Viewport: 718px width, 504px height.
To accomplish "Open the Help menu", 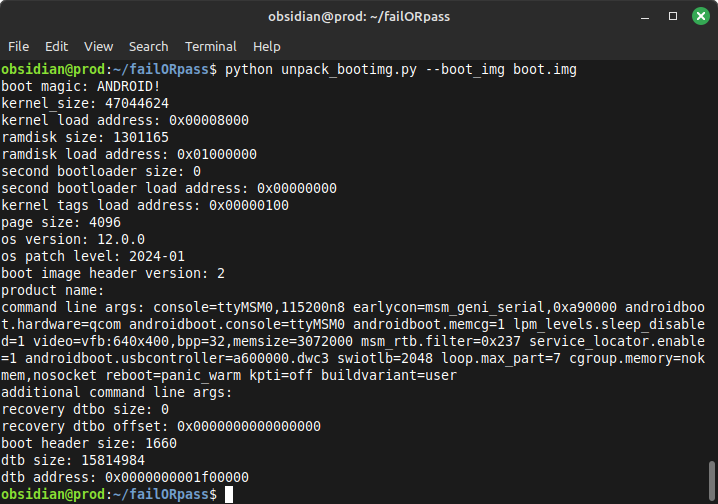I will pyautogui.click(x=266, y=46).
